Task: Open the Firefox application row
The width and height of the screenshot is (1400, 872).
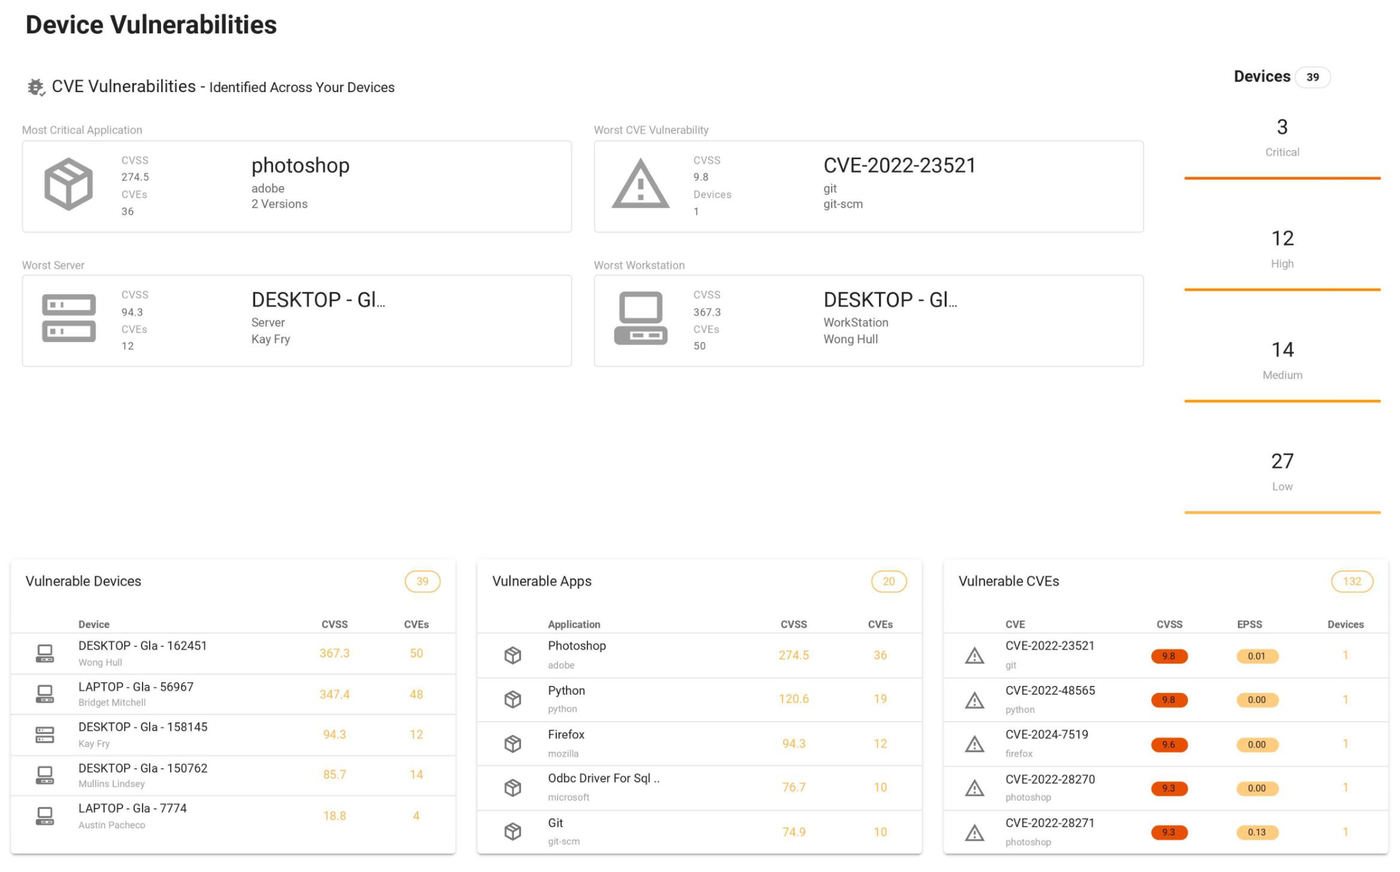Action: coord(699,743)
